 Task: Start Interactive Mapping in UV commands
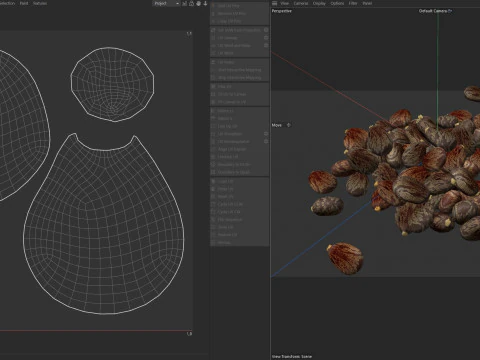[239, 70]
